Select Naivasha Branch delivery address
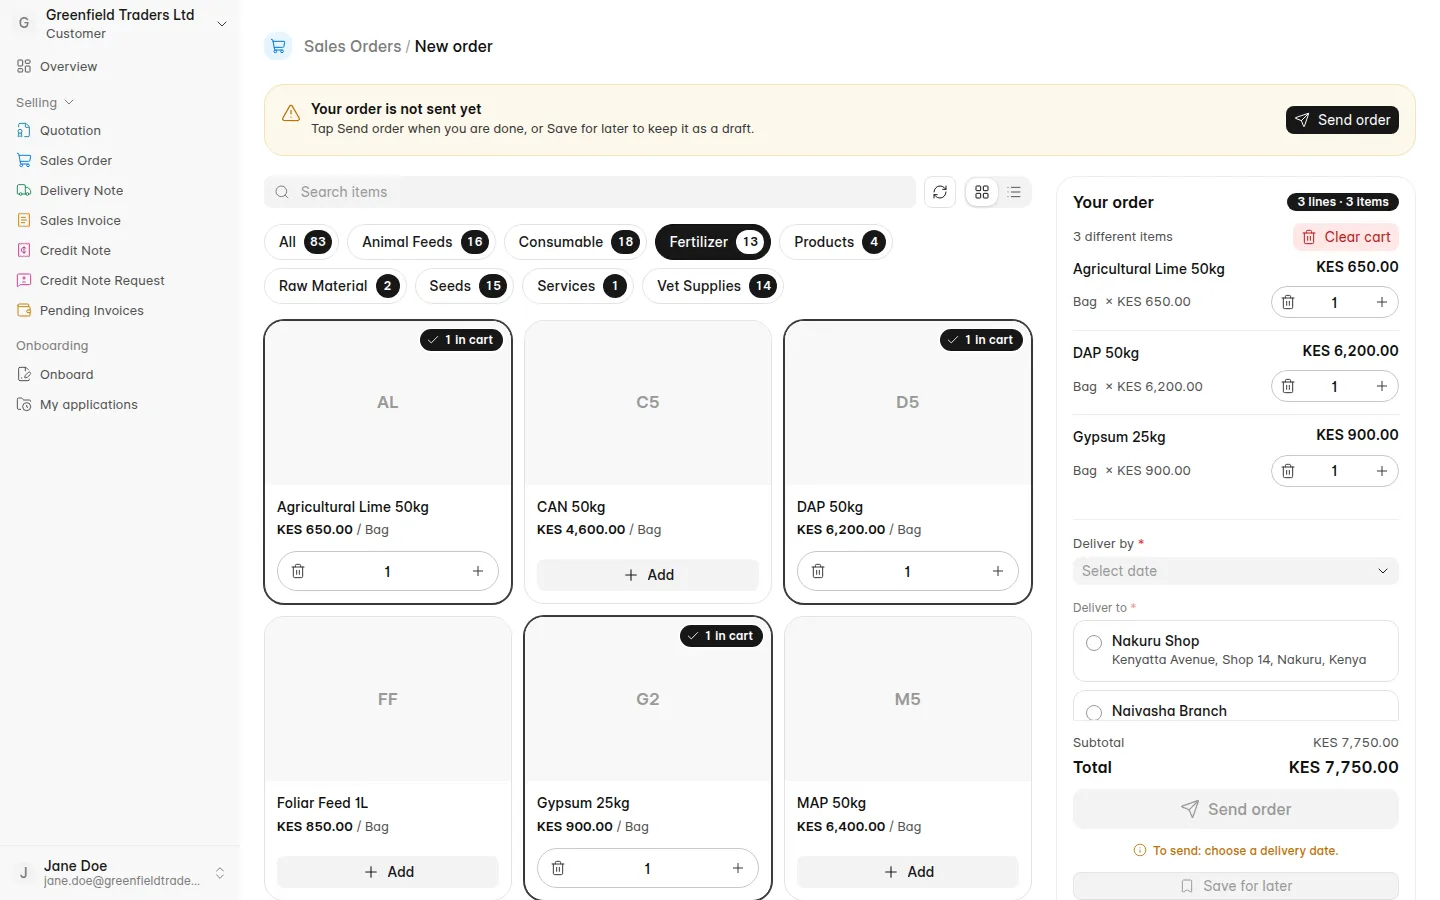 click(1236, 706)
